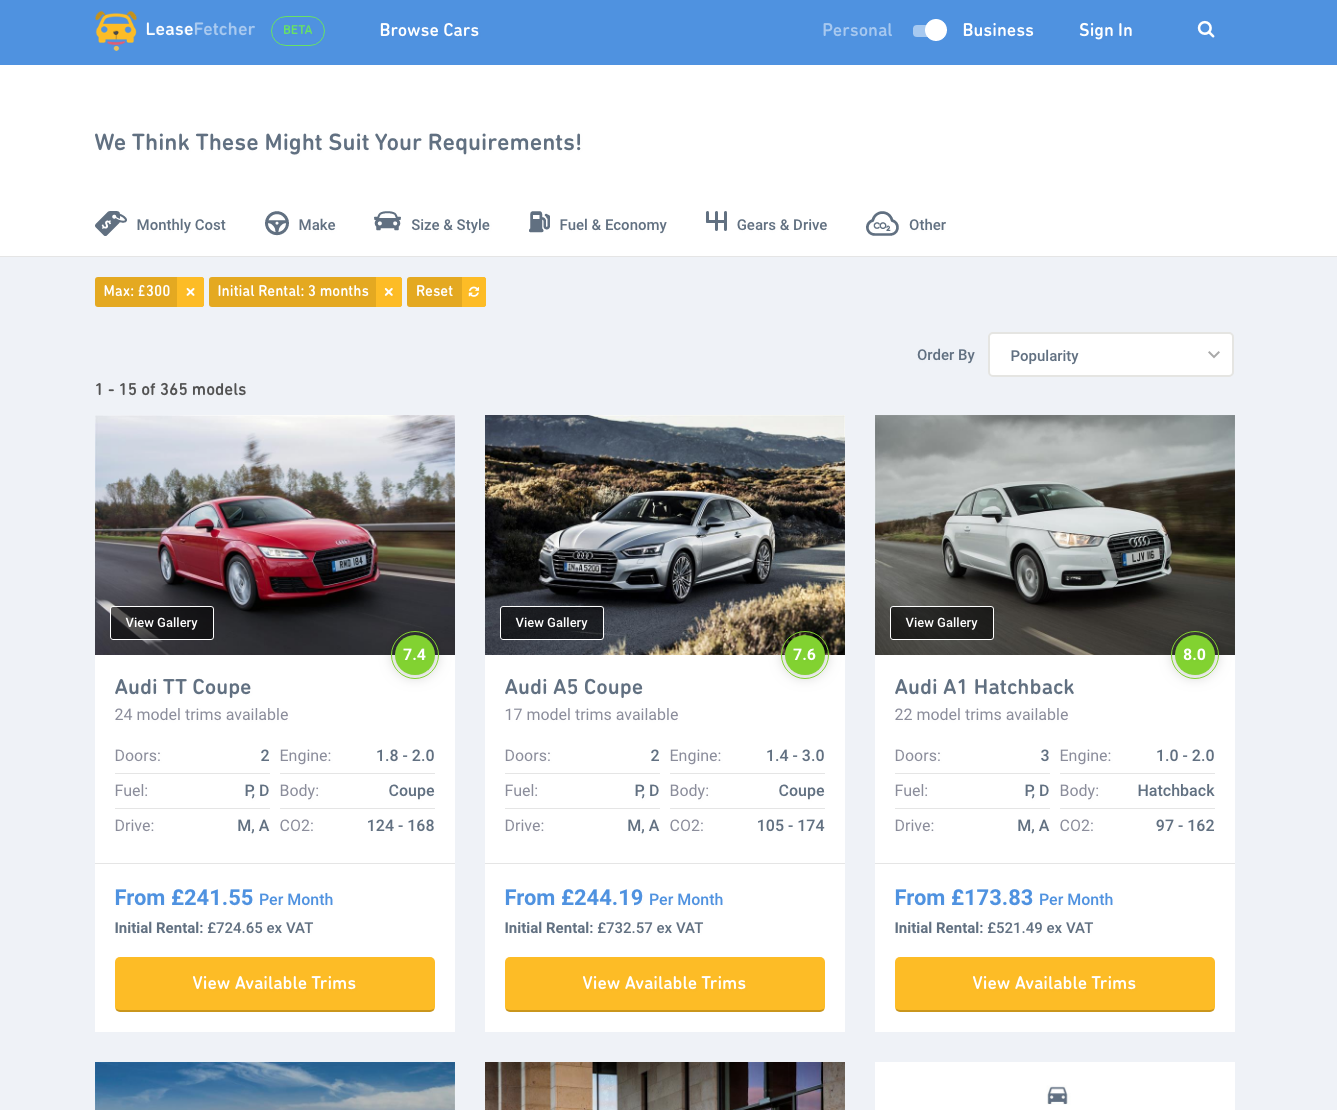
Task: Click the From £173.83 Per Month price
Action: pos(1004,898)
